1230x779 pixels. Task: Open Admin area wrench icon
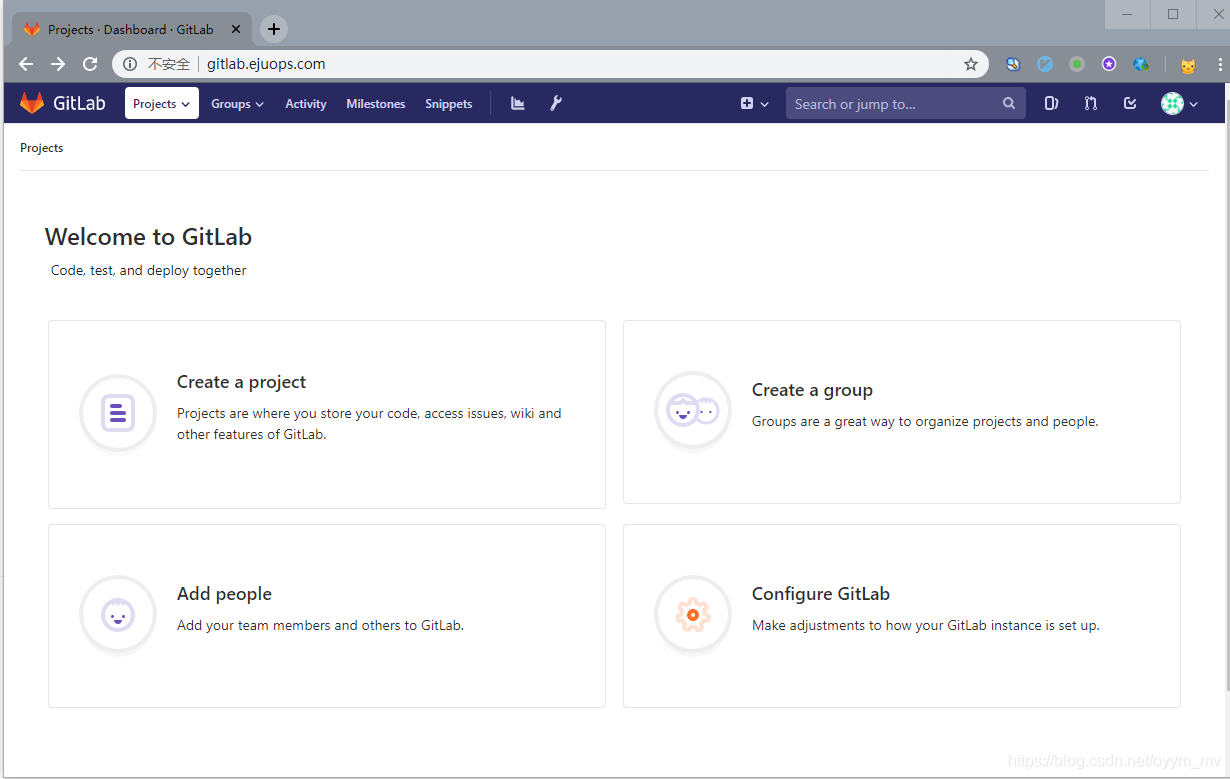pyautogui.click(x=556, y=103)
